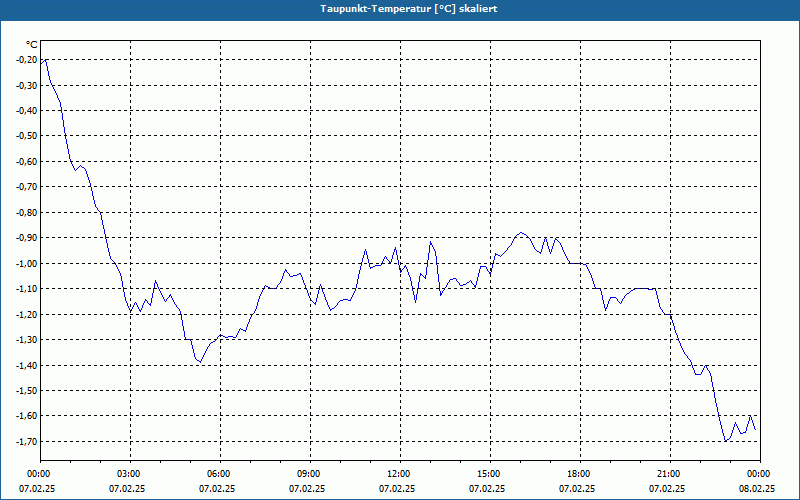Screen dimensions: 800x500
Task: Click the 03:00 time axis label
Action: [131, 474]
